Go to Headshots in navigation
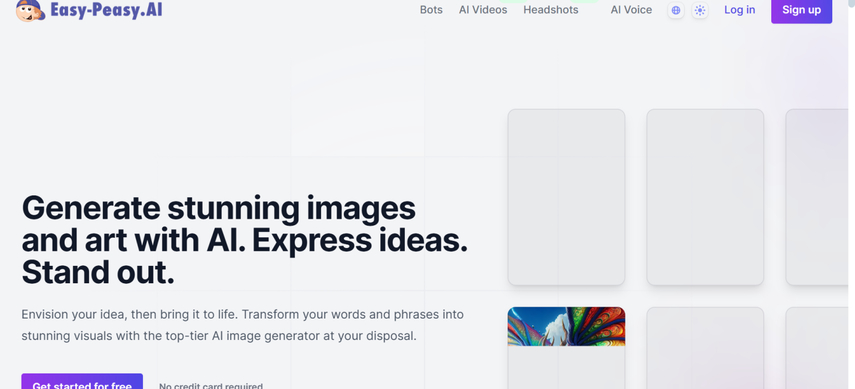 pyautogui.click(x=551, y=10)
